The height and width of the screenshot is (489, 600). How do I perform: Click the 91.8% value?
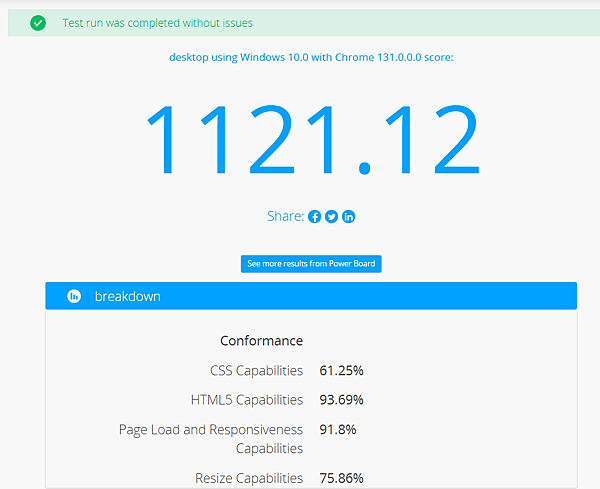[x=338, y=429]
